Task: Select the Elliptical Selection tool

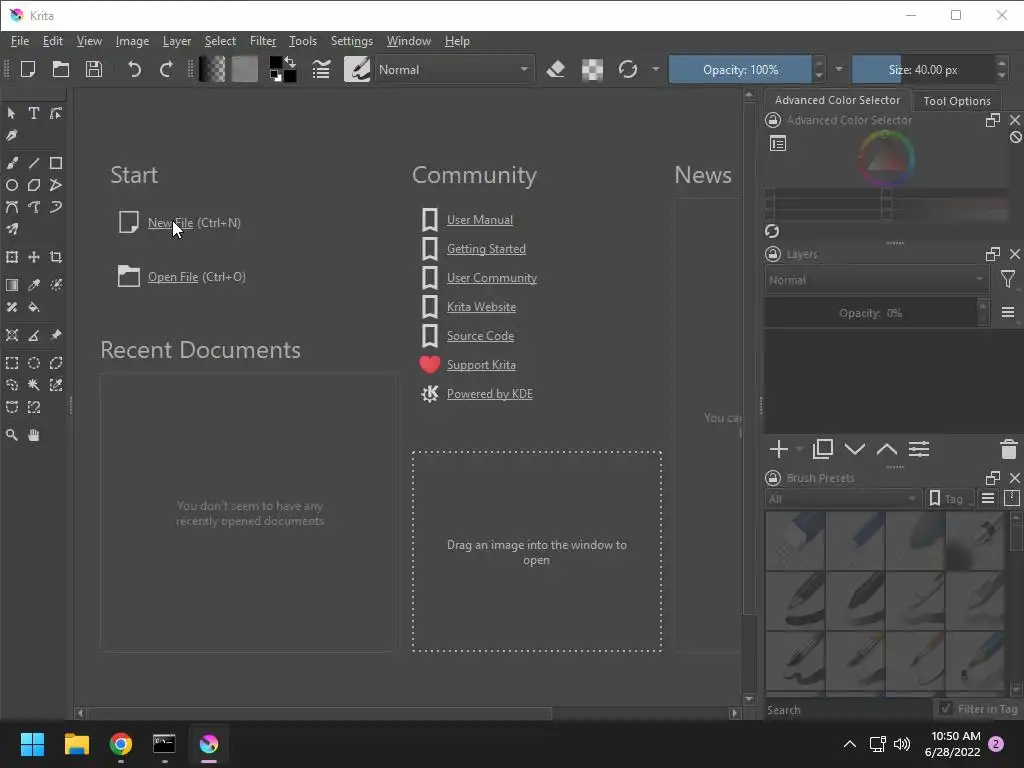Action: click(x=34, y=363)
